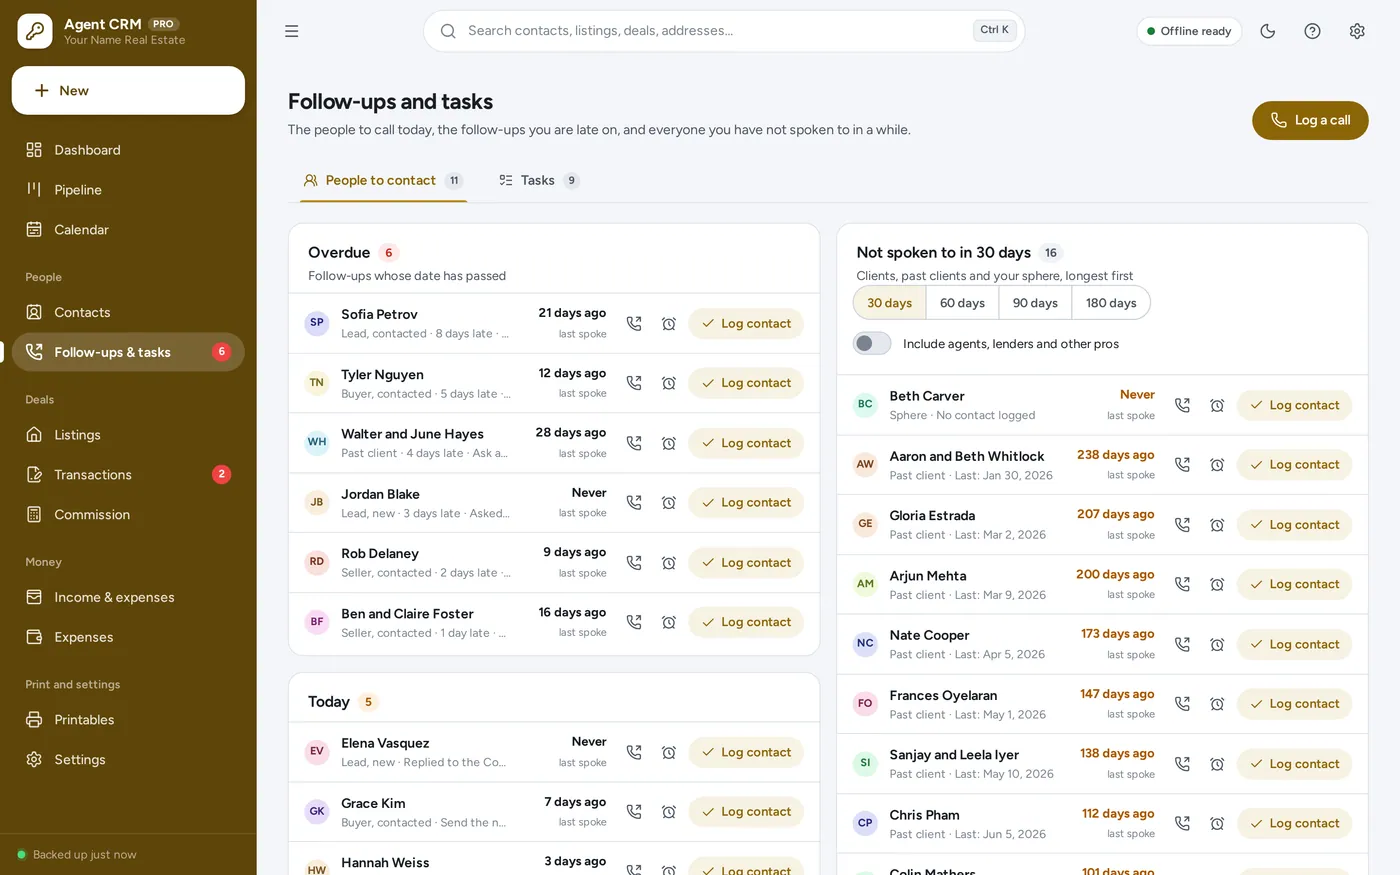The image size is (1400, 875).
Task: Click the call icon for Chris Pham
Action: 1182,824
